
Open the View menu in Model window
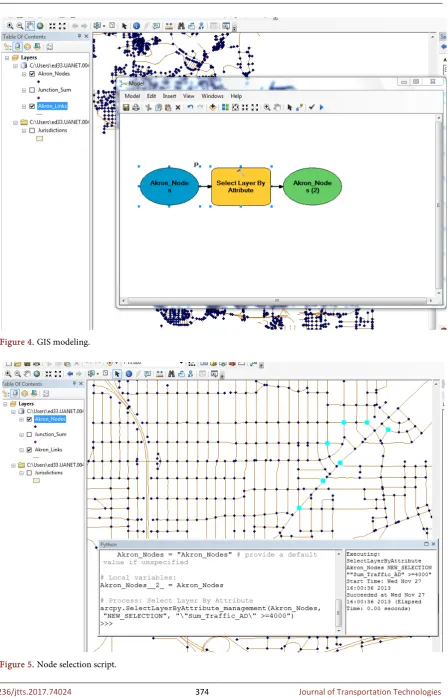point(188,96)
